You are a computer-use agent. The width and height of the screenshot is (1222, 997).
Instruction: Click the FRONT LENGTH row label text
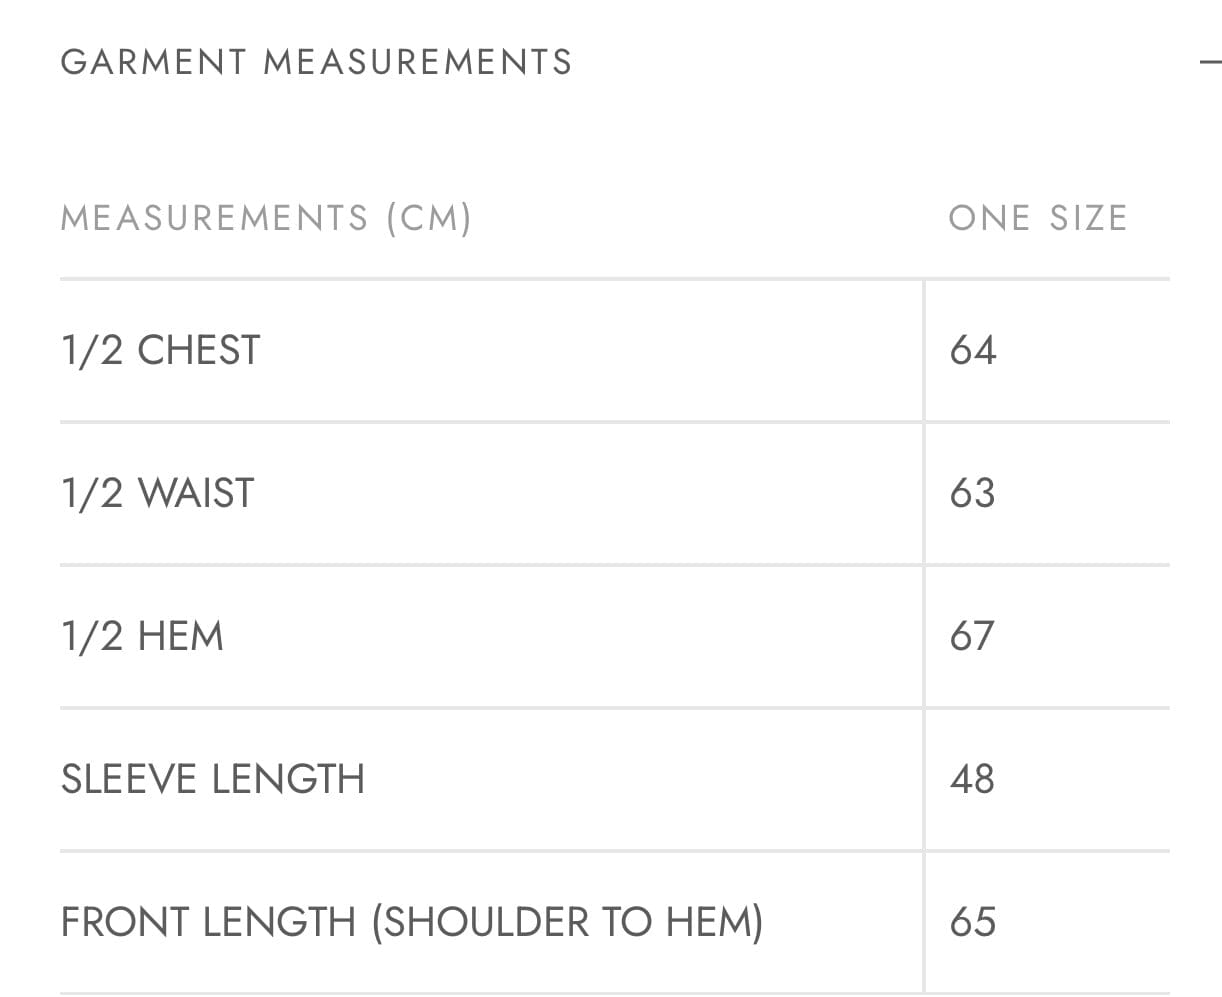[208, 922]
